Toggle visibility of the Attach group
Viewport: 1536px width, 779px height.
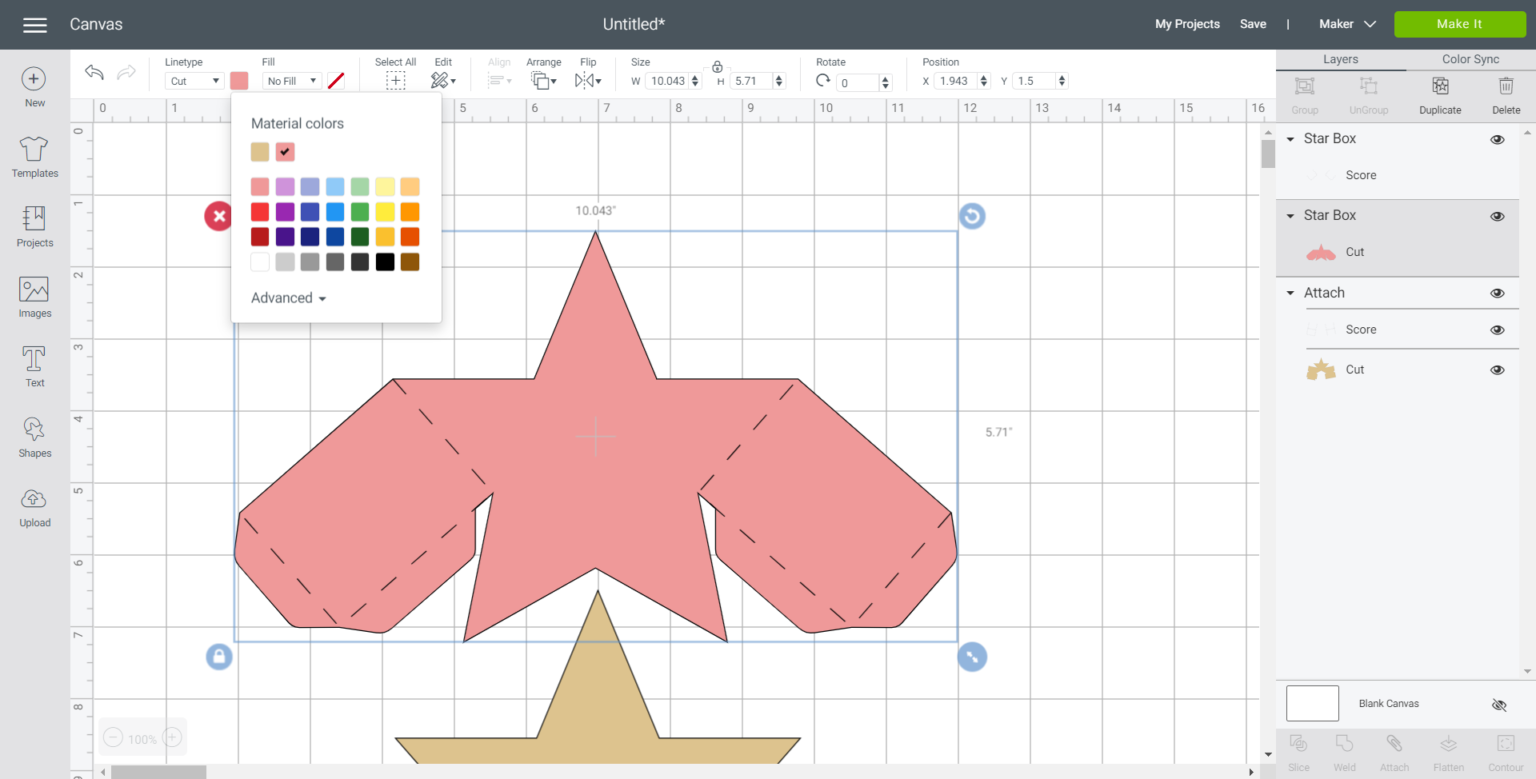tap(1497, 293)
